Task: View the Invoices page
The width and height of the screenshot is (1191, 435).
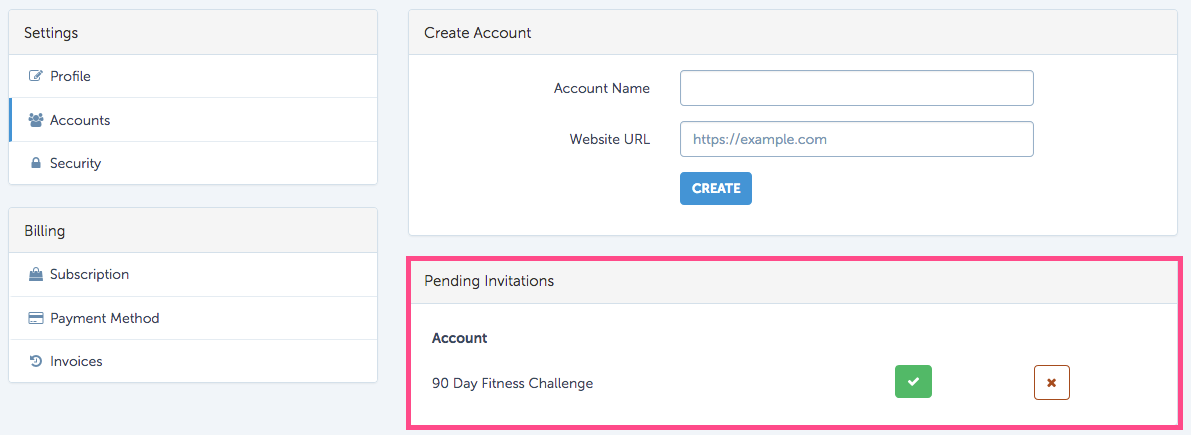Action: point(193,361)
